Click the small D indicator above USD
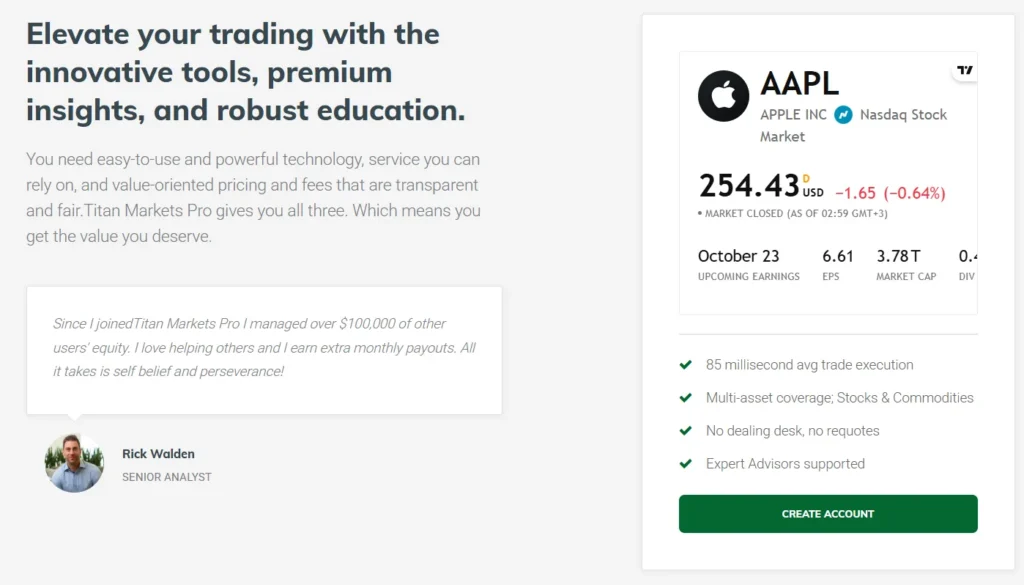The image size is (1024, 585). pos(806,178)
